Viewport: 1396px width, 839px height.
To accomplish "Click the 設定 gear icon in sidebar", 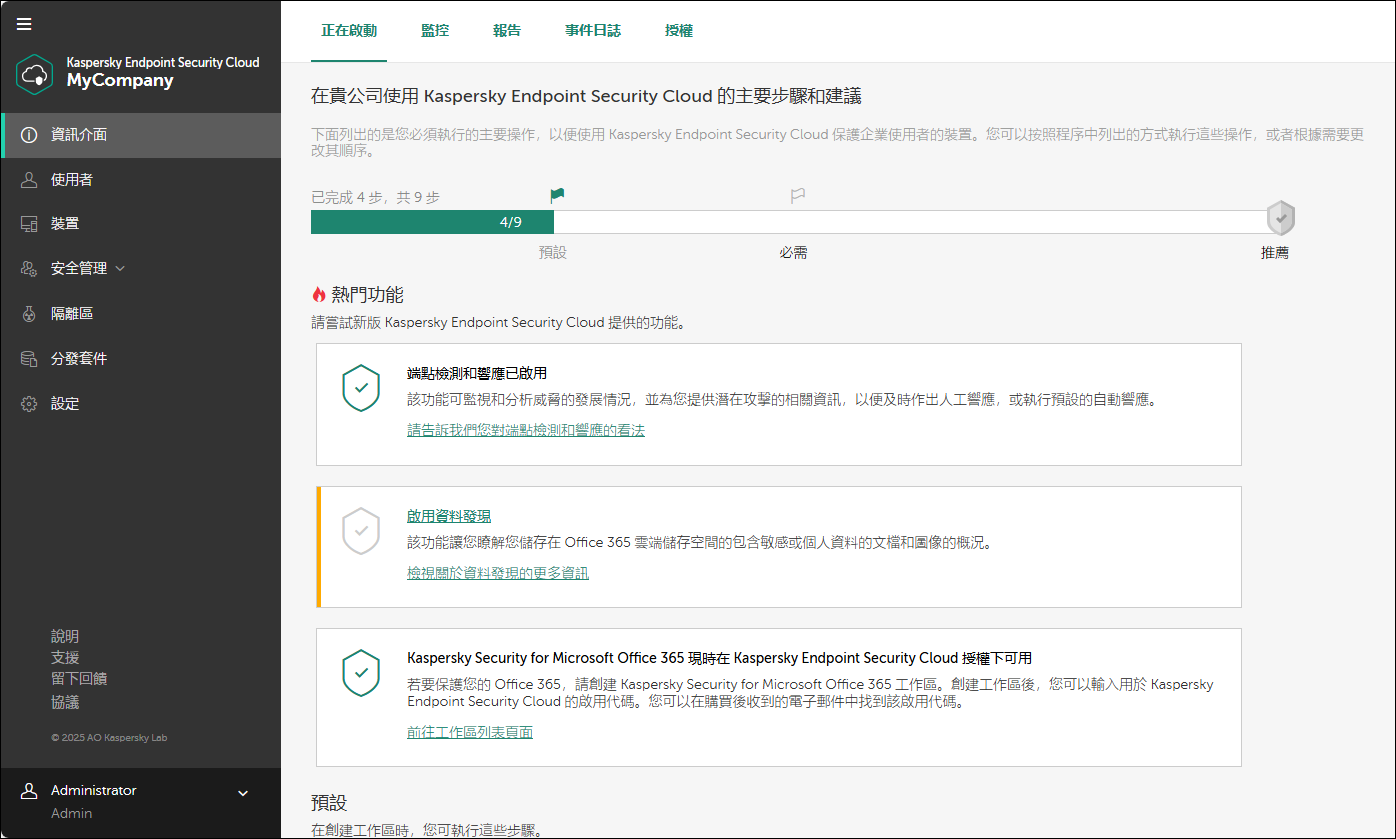I will [29, 404].
